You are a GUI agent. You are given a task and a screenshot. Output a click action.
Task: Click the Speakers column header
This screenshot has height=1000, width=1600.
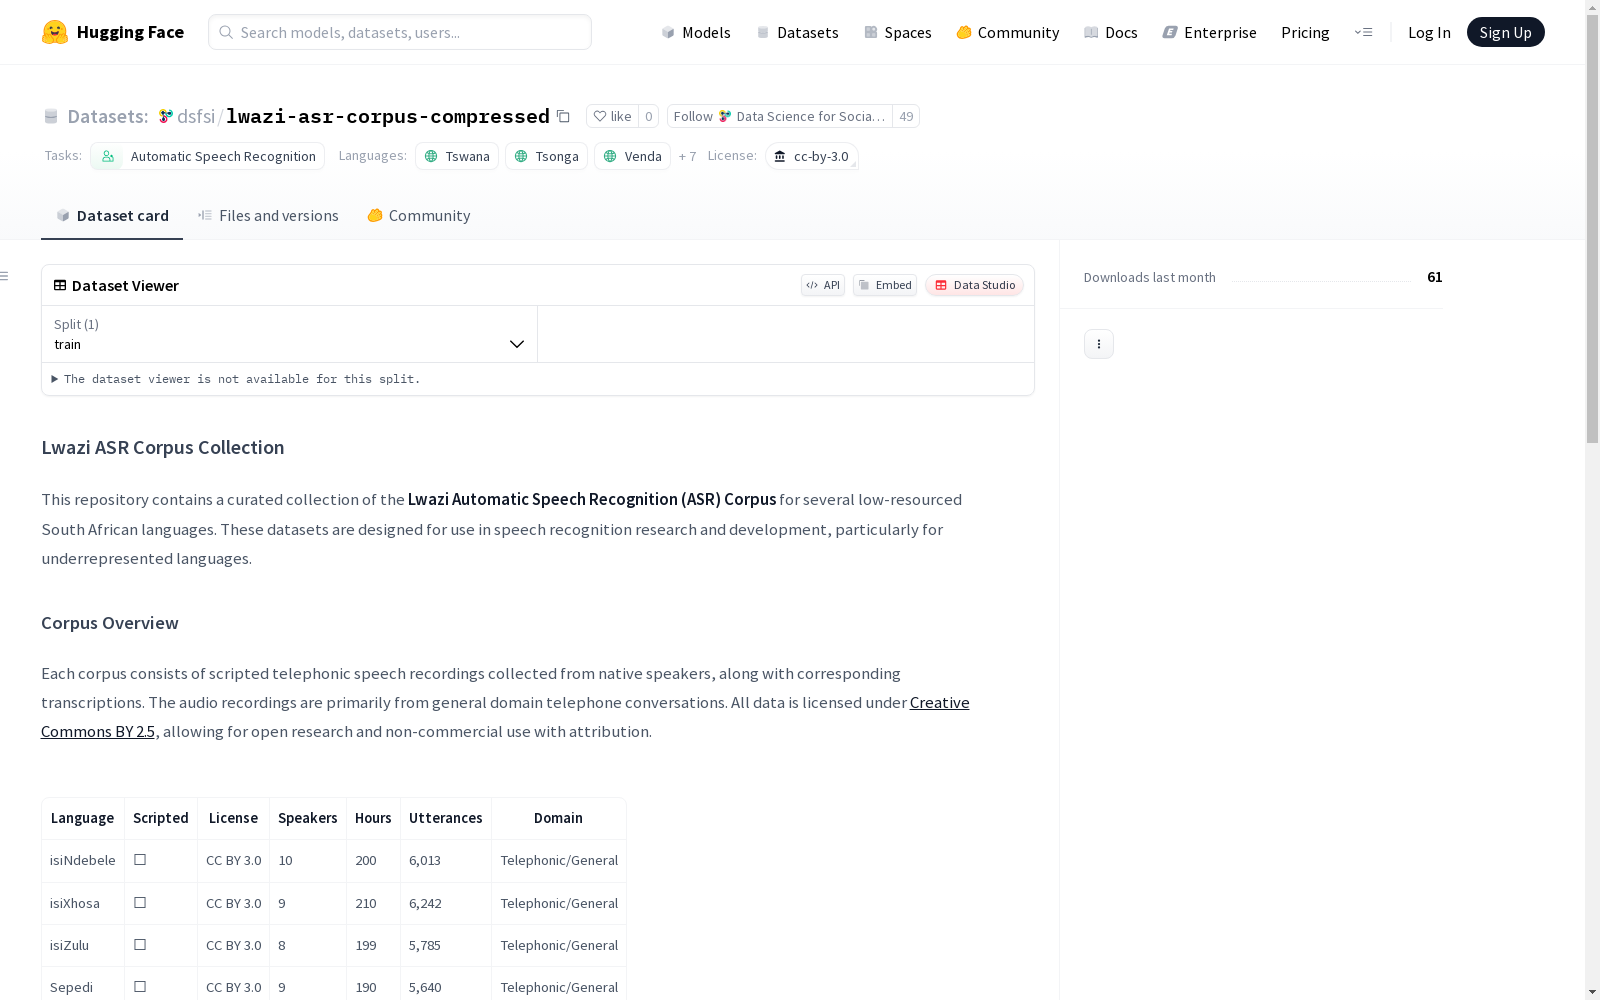pyautogui.click(x=308, y=818)
